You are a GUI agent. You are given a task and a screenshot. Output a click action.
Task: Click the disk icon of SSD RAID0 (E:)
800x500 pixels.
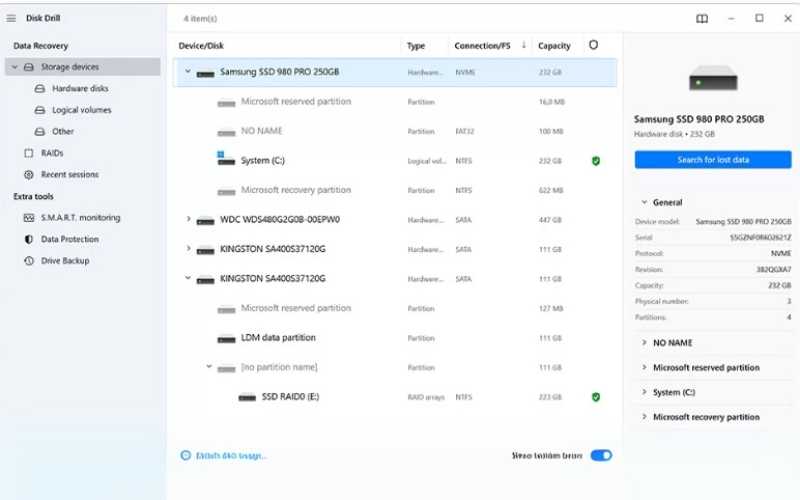pos(247,397)
